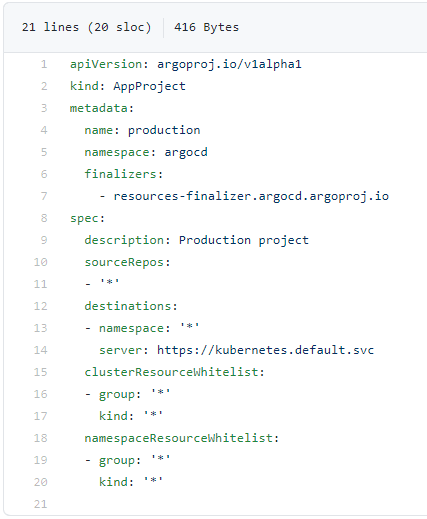Click the resources-finalizer.argocd.argoproj.io entry
Viewport: 427px width, 519px height.
click(251, 196)
